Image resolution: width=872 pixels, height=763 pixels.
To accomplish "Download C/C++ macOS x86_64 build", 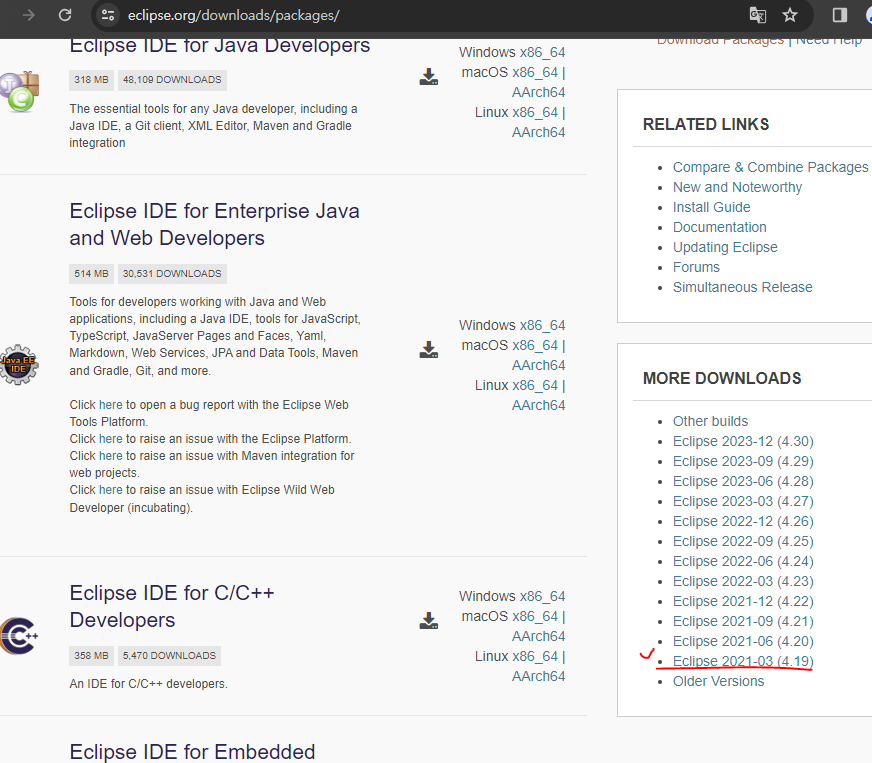I will pos(535,616).
